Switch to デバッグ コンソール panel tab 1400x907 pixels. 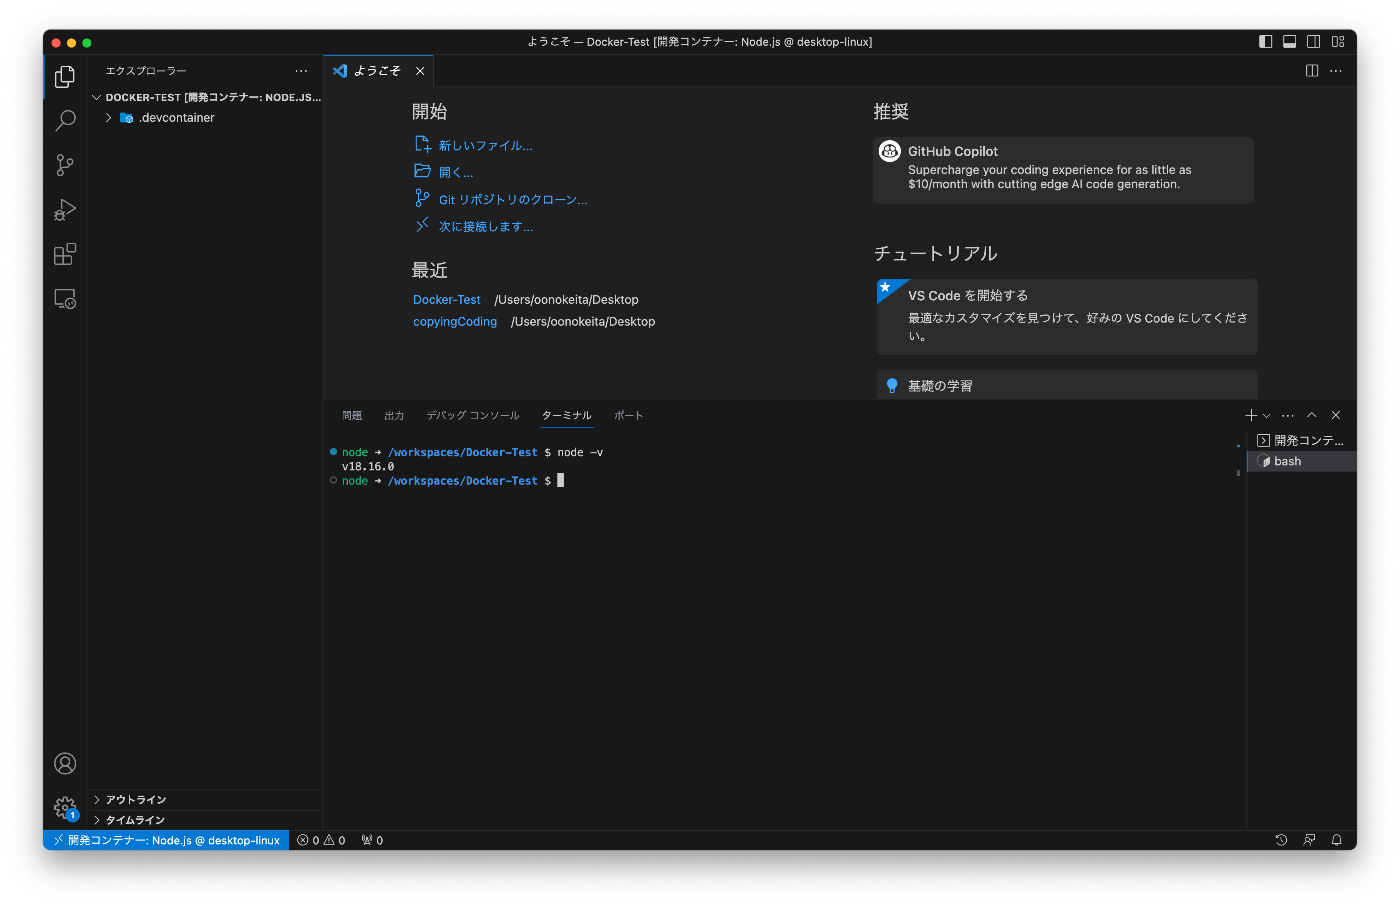point(473,416)
